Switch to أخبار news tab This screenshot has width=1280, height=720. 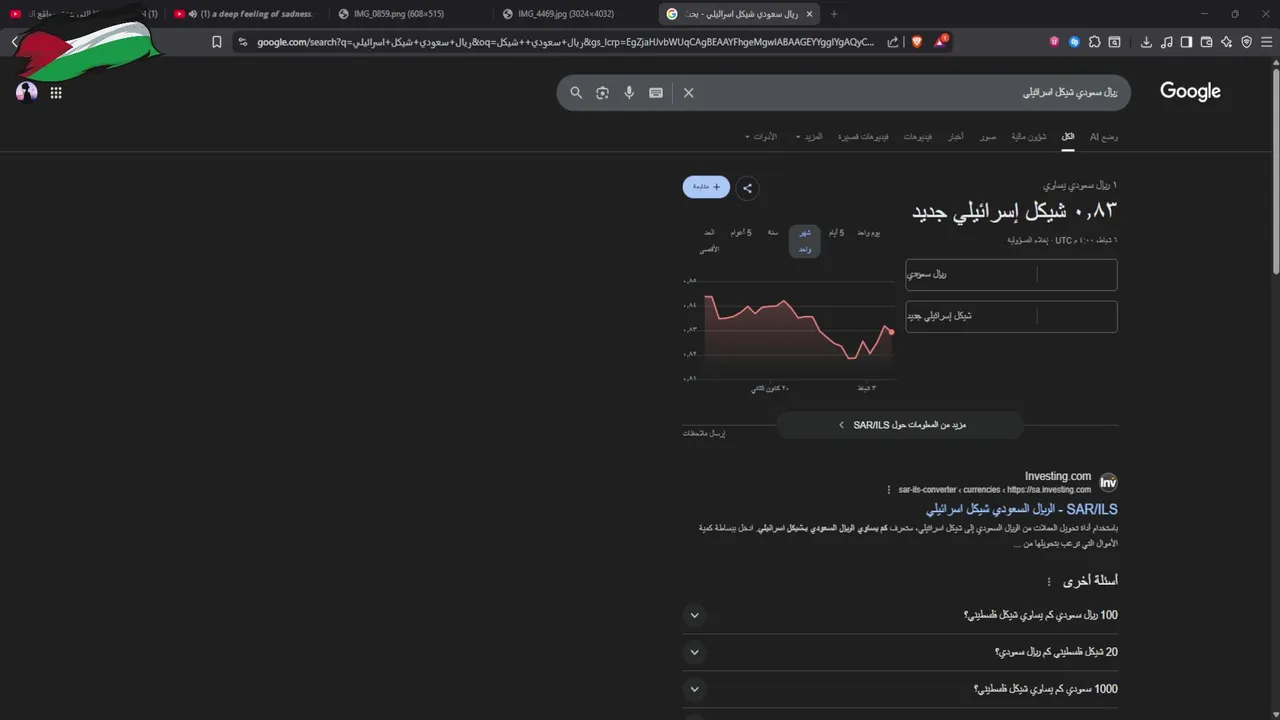tap(956, 136)
